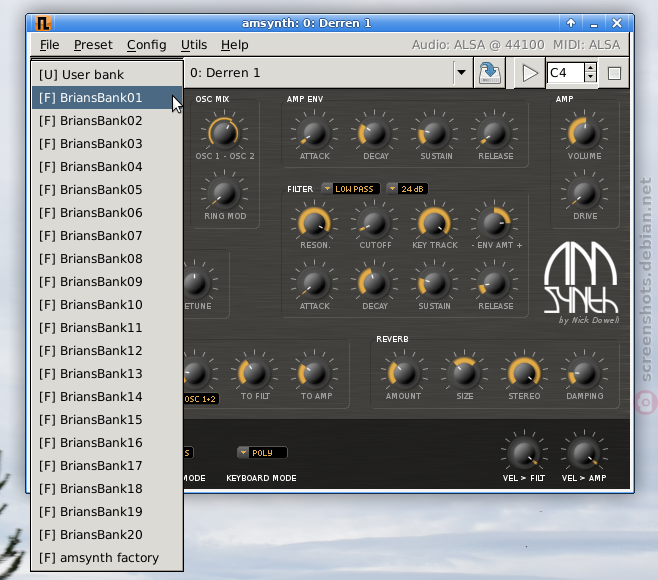
Task: Click the filter RESON. knob
Action: pos(314,223)
